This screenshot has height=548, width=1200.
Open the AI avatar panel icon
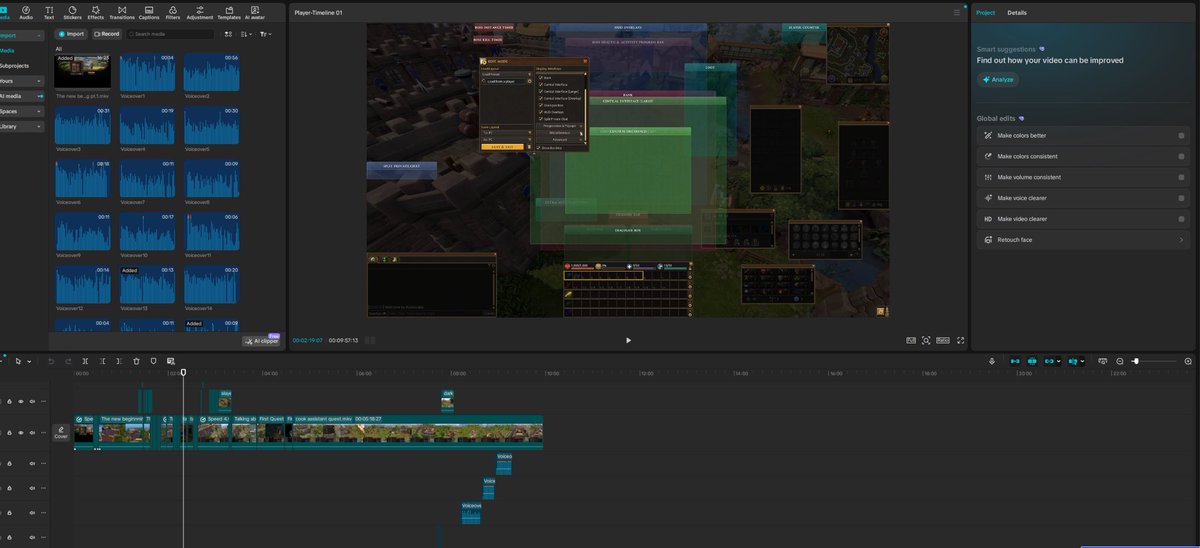[256, 13]
